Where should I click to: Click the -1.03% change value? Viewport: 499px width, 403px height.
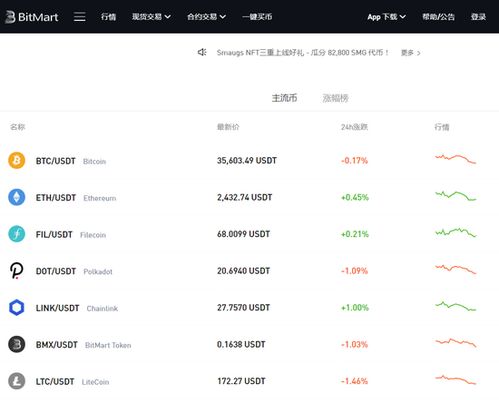354,344
